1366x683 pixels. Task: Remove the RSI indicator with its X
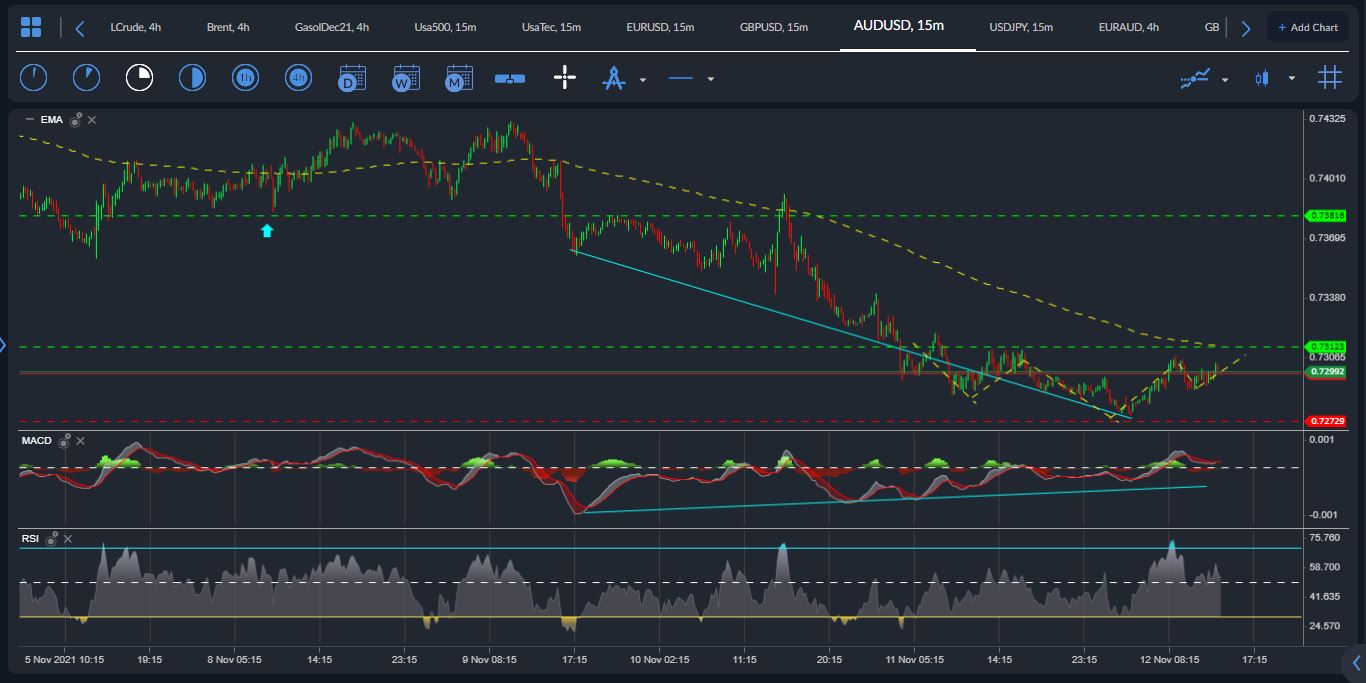point(68,538)
